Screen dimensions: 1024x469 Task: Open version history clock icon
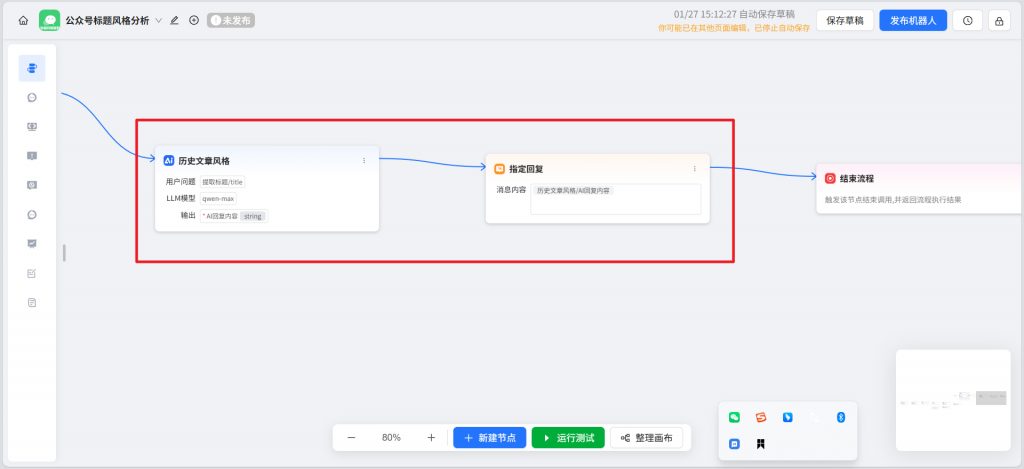coord(967,20)
